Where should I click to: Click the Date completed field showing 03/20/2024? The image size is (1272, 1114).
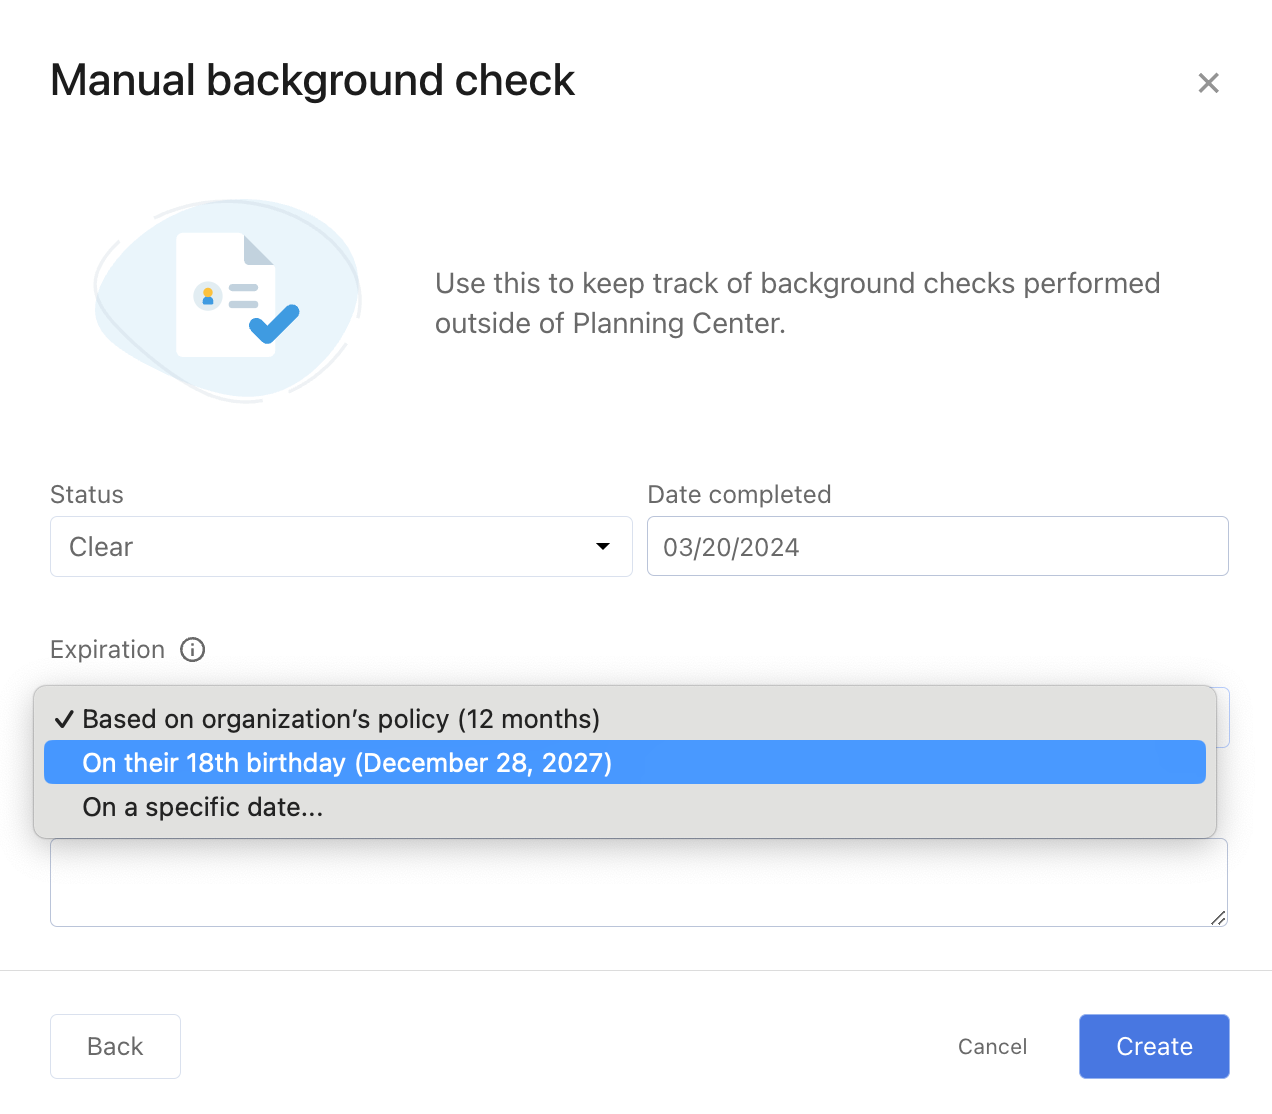(x=938, y=546)
